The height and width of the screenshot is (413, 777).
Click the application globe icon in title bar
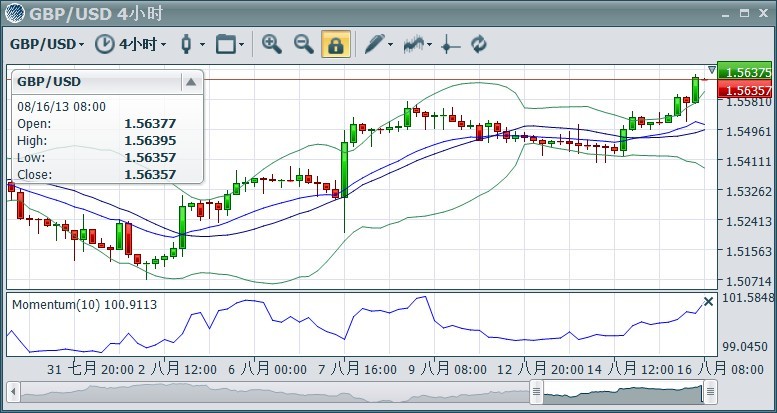14,13
